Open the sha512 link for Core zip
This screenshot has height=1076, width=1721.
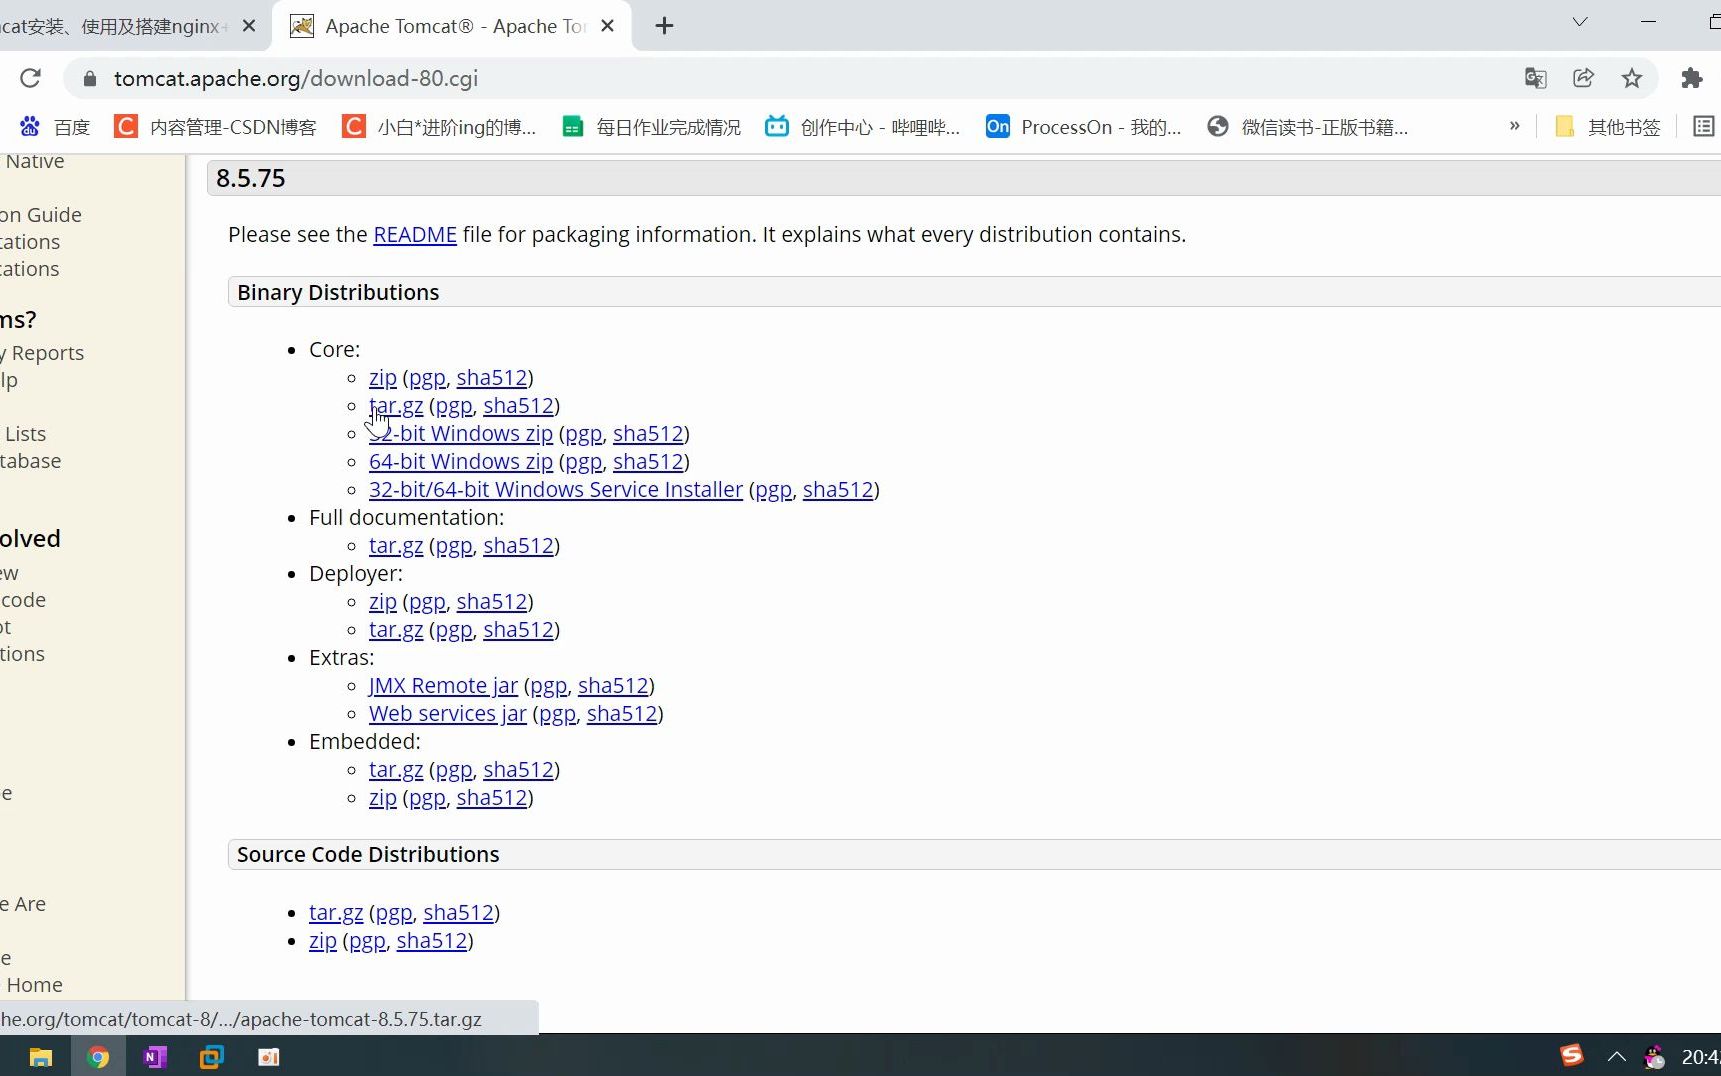click(x=492, y=378)
